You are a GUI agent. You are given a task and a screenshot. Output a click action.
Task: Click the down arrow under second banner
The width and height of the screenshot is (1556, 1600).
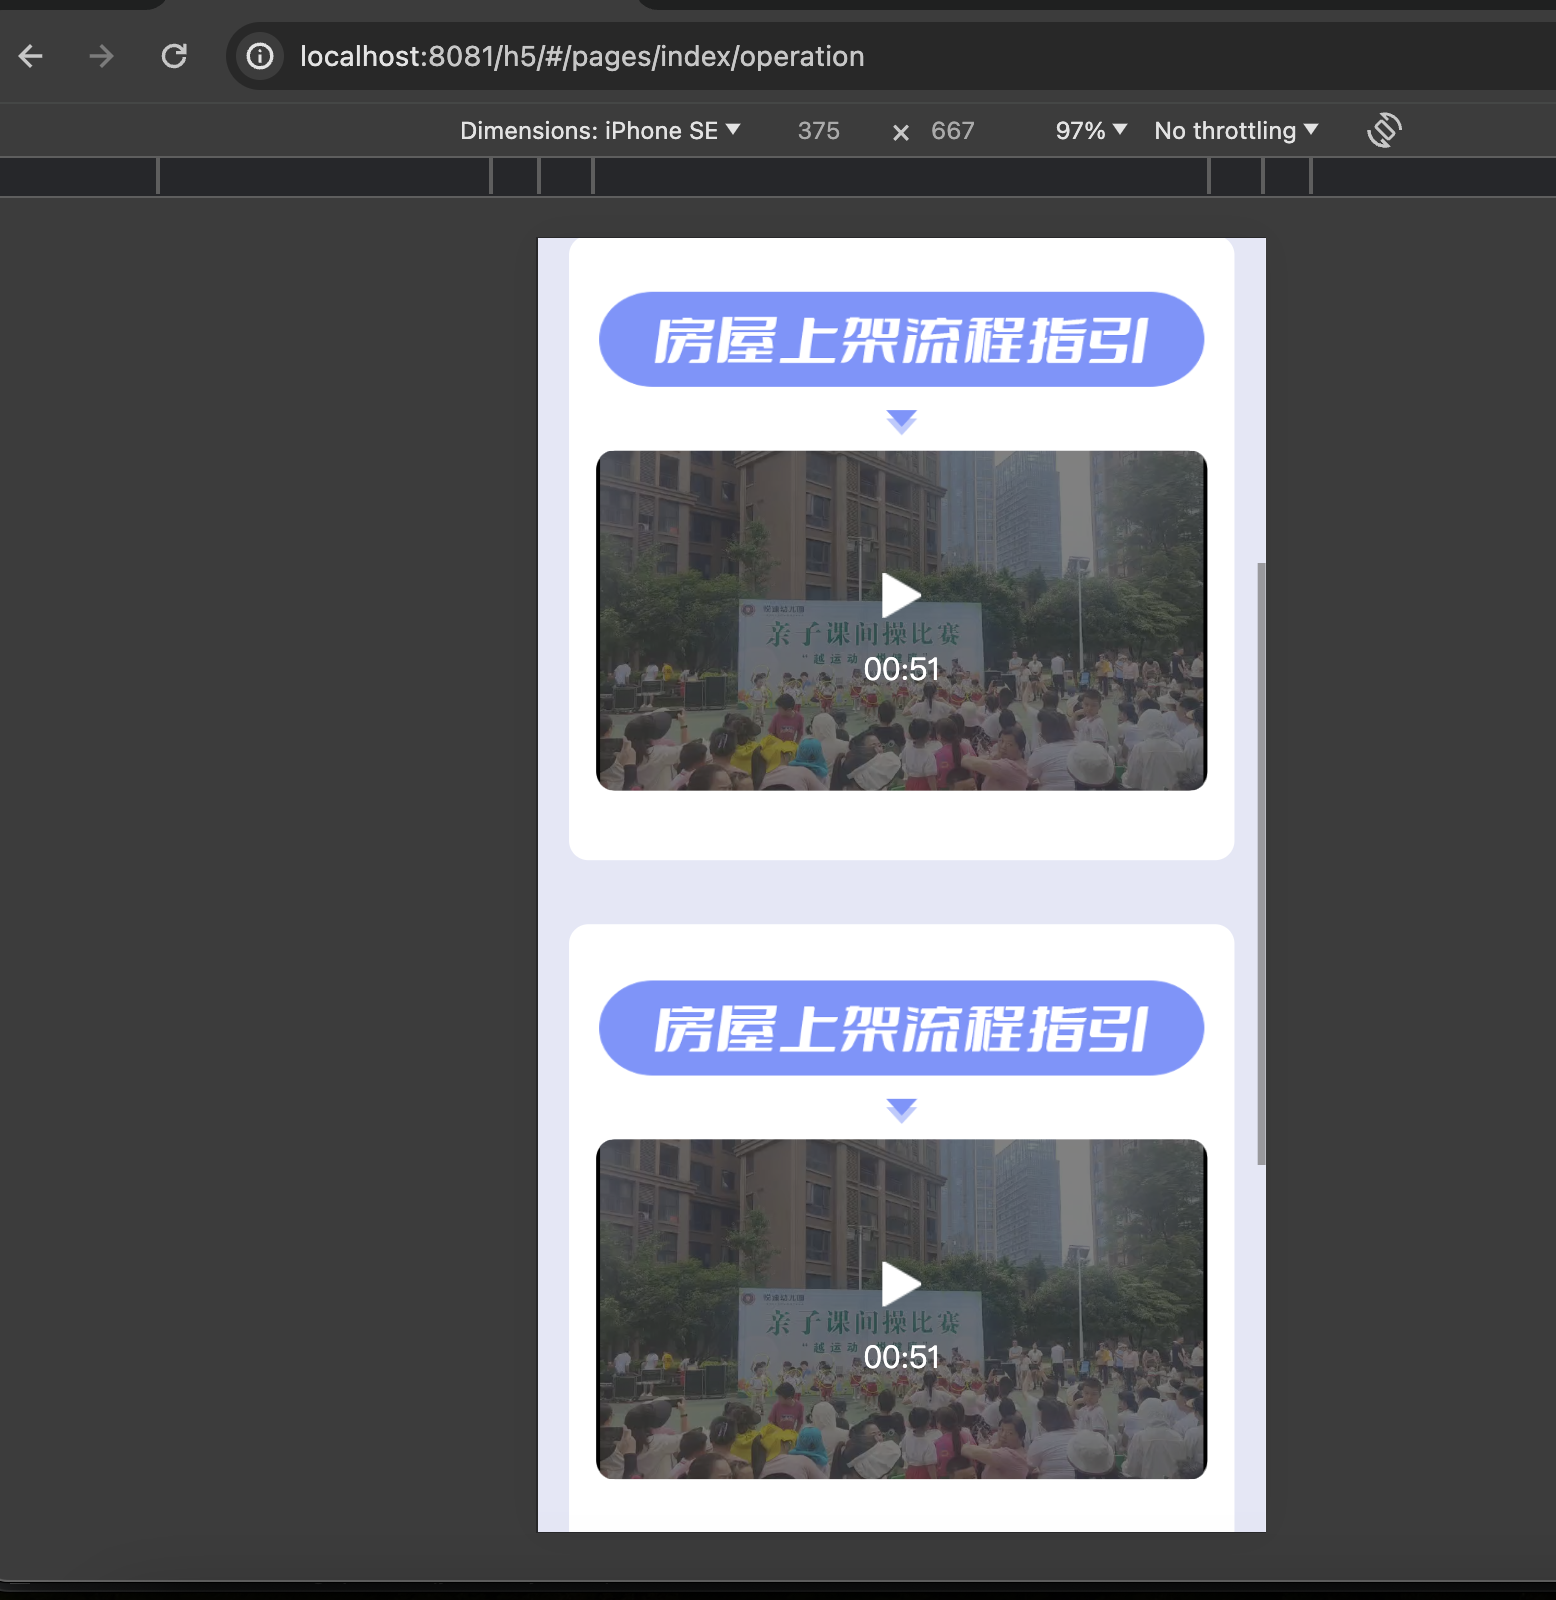901,1110
